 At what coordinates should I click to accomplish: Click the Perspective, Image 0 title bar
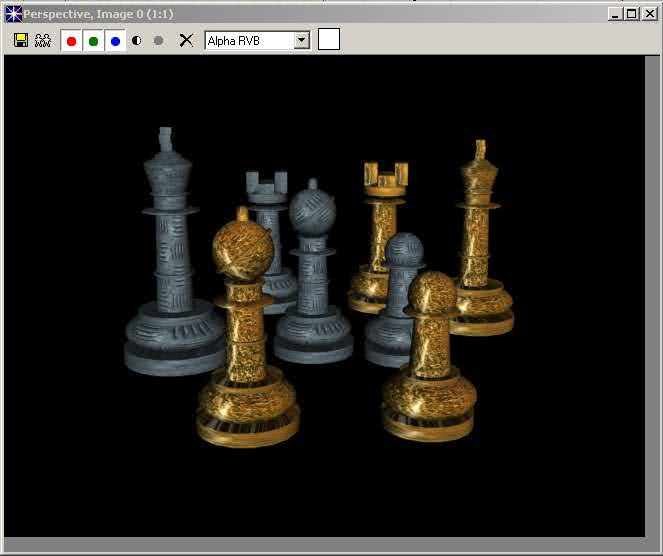tap(300, 14)
